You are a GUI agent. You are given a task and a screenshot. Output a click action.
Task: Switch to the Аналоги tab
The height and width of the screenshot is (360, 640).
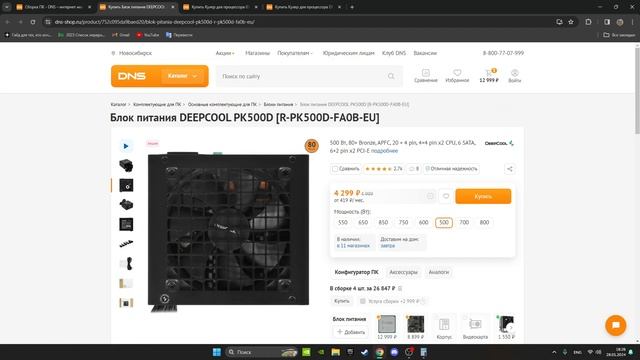pos(439,272)
